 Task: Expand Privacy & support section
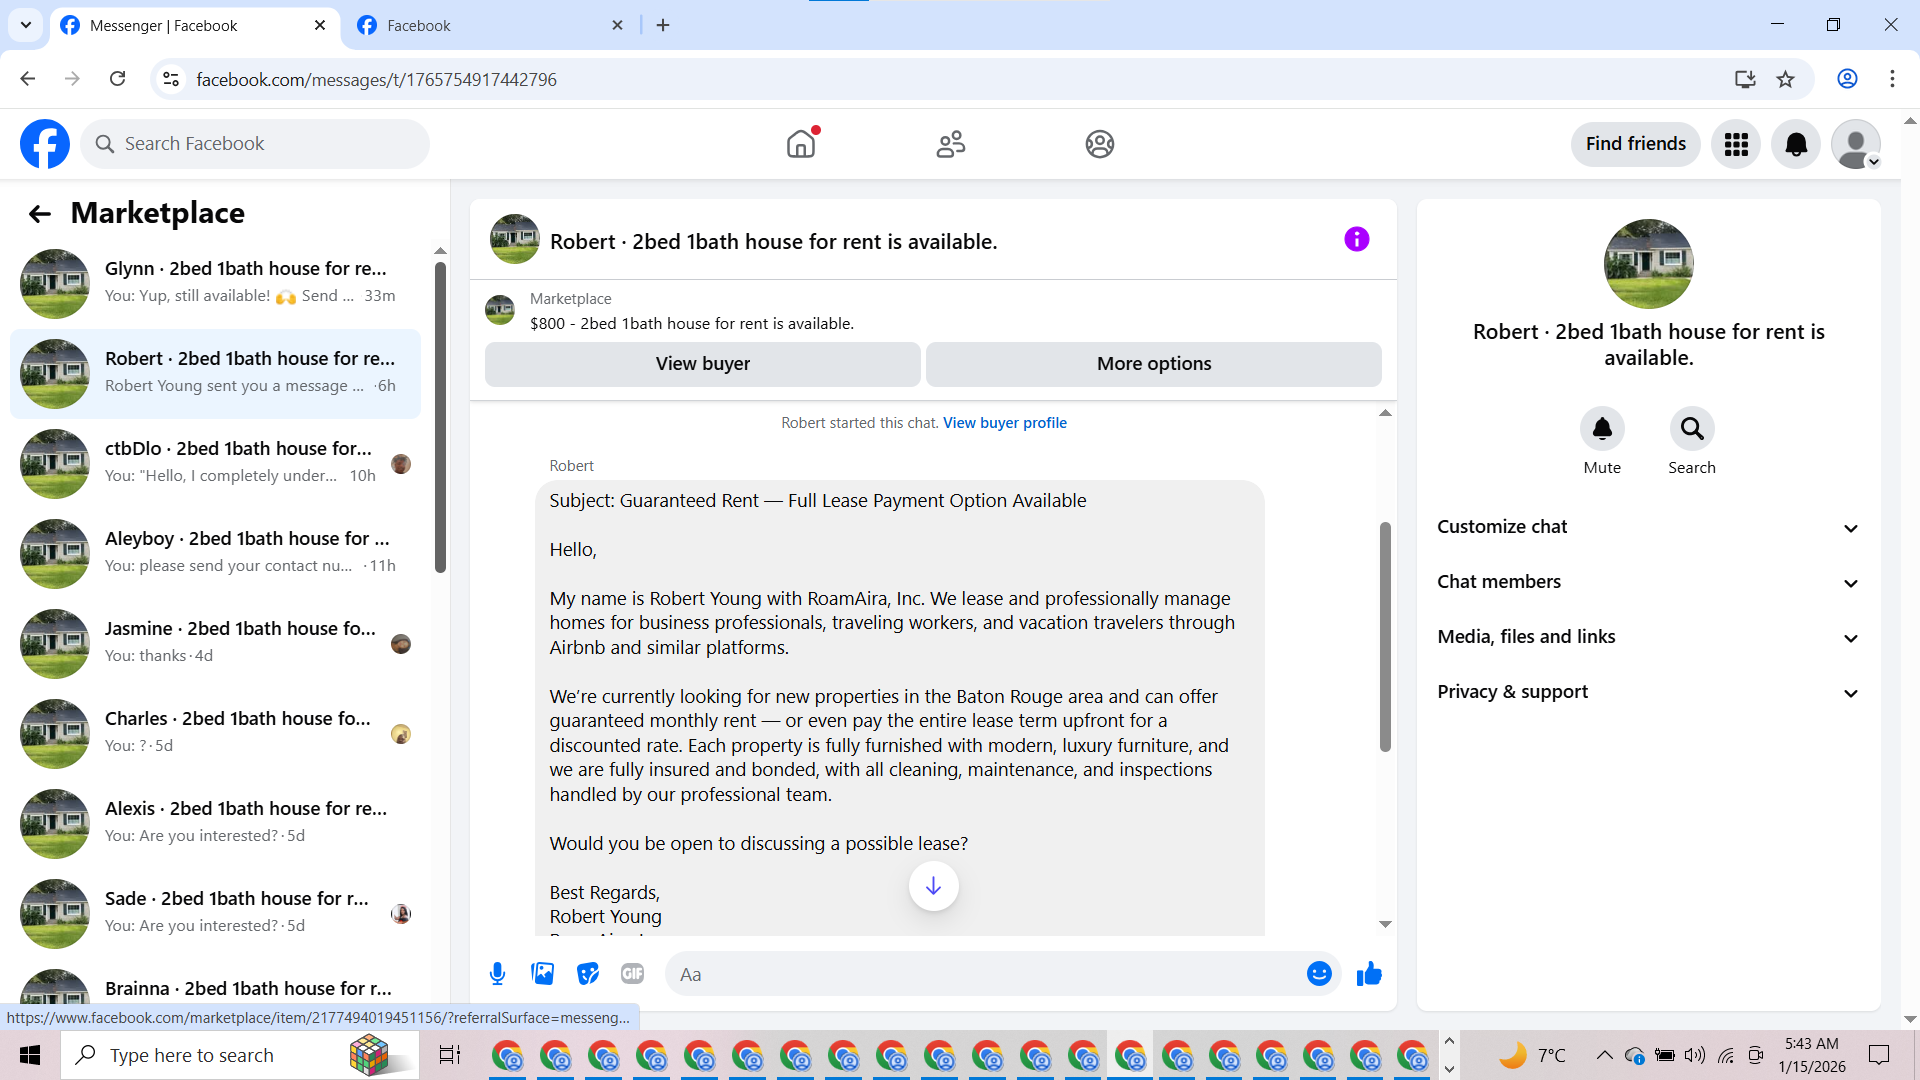[1648, 692]
